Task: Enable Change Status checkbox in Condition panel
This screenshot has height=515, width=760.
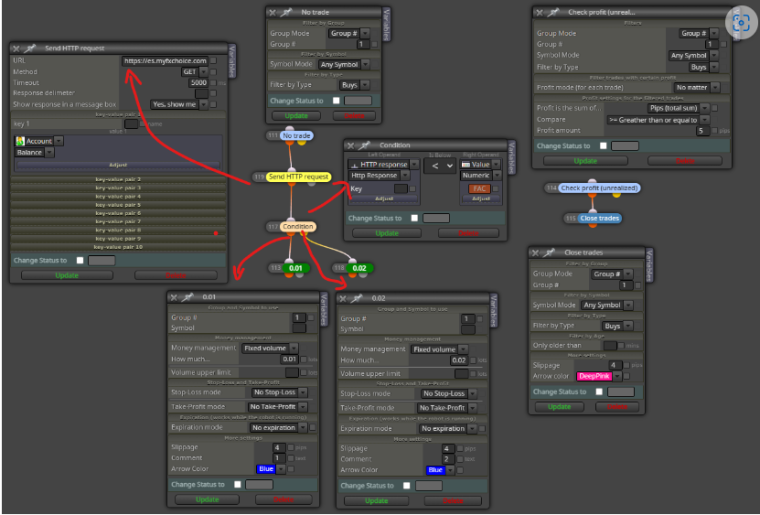Action: coord(414,218)
